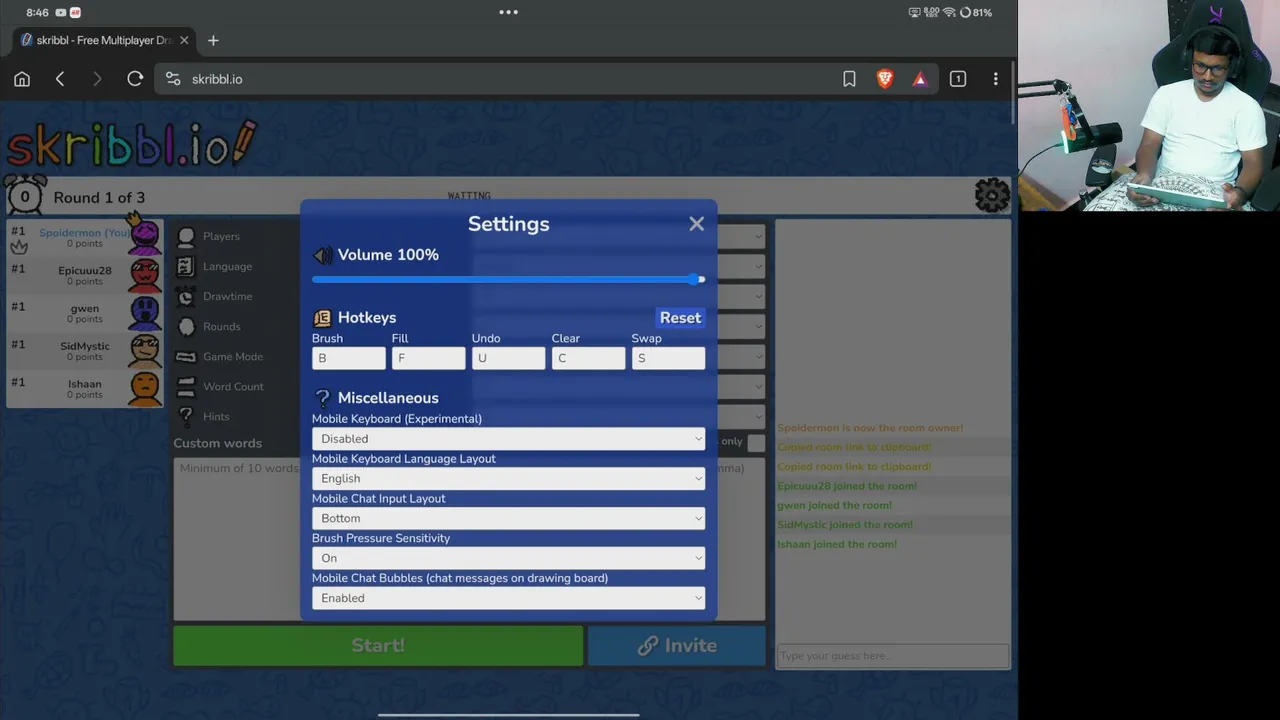The image size is (1280, 720).
Task: Navigate forward in the browser
Action: 97,79
